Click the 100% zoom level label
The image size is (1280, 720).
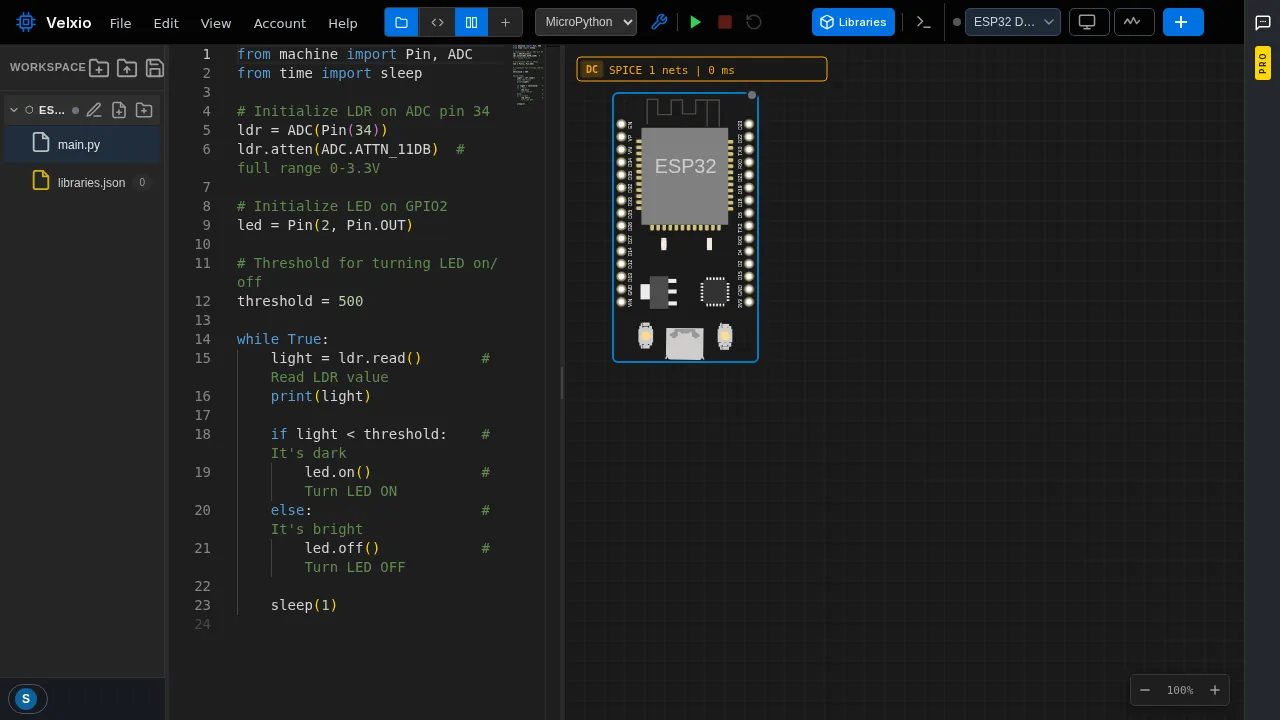click(1180, 690)
